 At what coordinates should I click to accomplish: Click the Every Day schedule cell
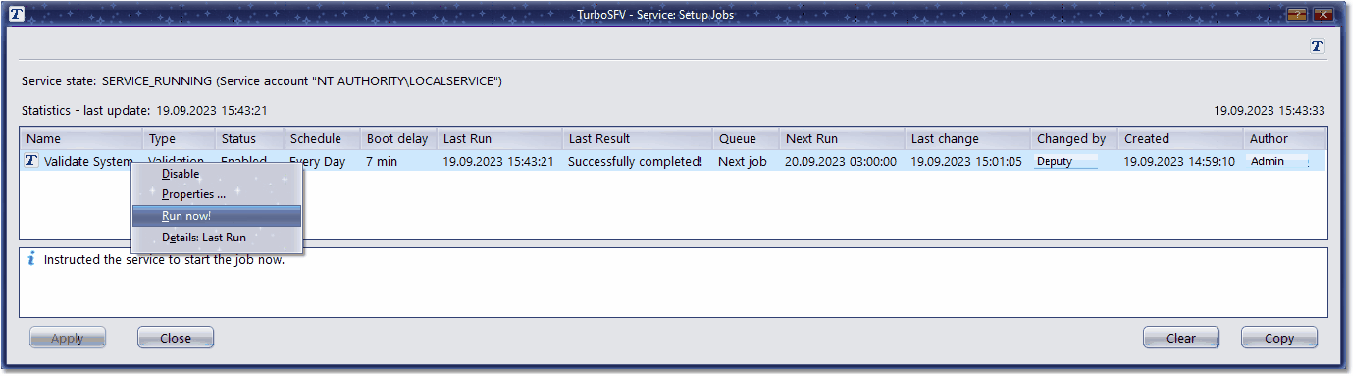pyautogui.click(x=317, y=161)
